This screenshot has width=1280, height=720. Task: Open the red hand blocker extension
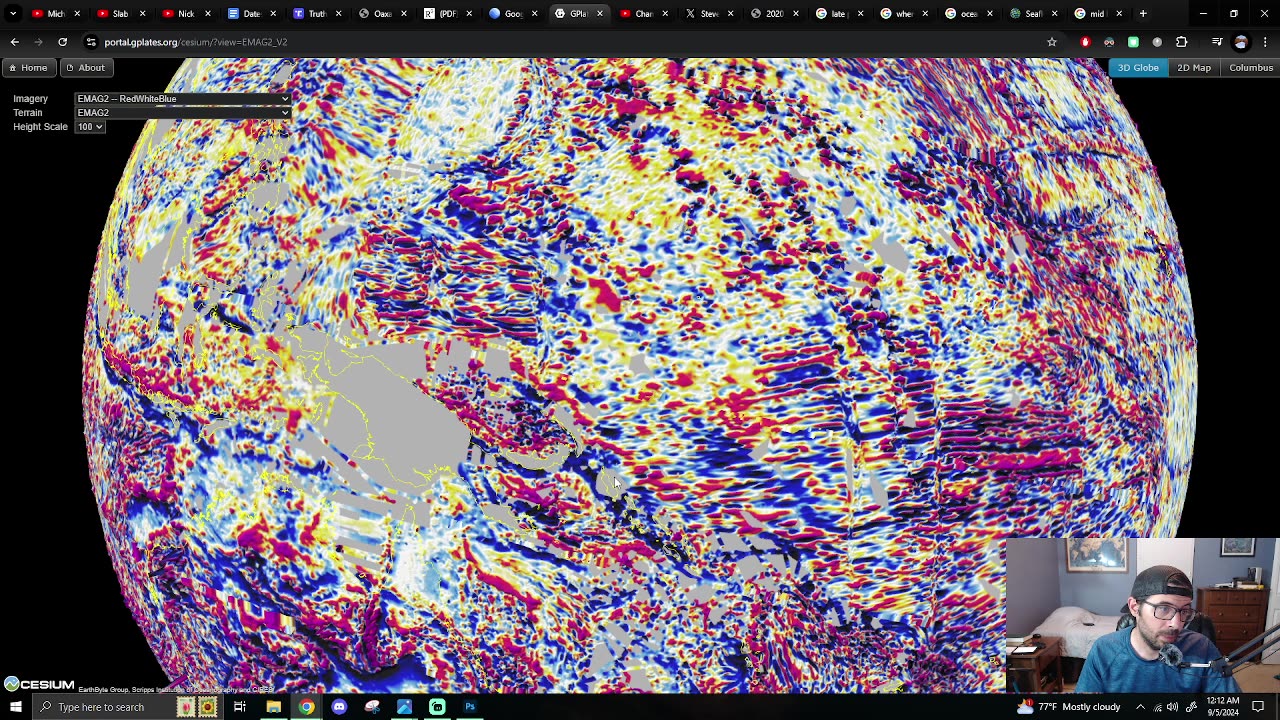1085,42
